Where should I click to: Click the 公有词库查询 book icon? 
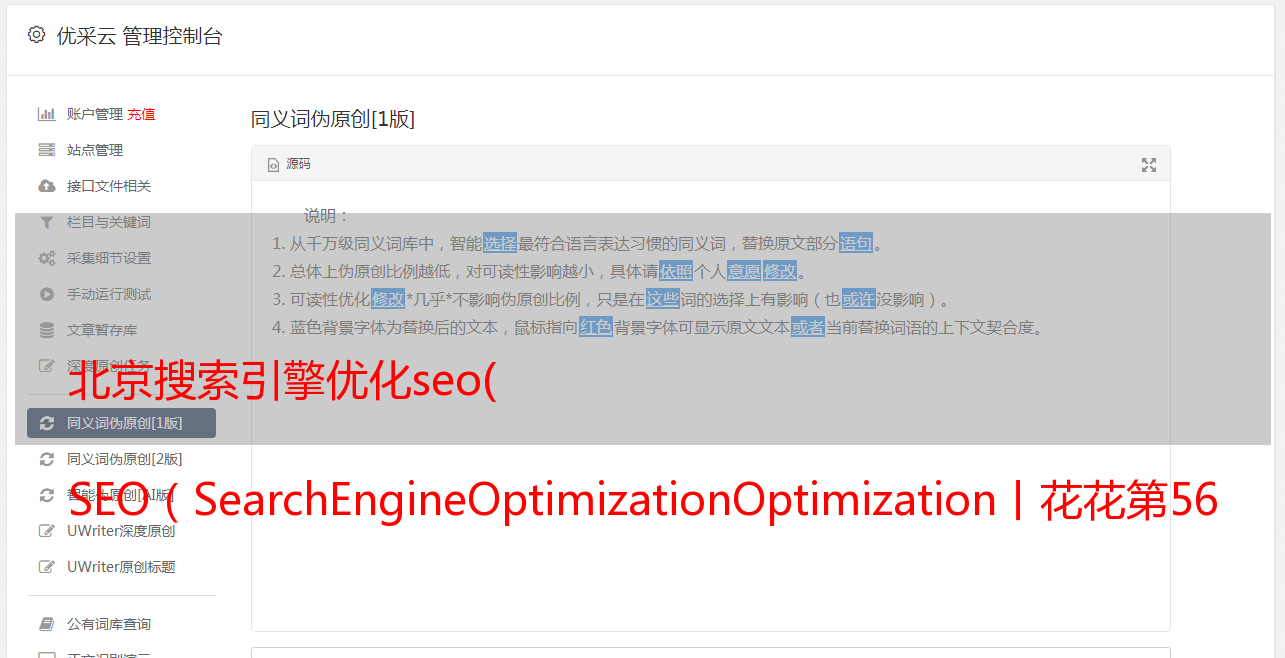[x=46, y=624]
